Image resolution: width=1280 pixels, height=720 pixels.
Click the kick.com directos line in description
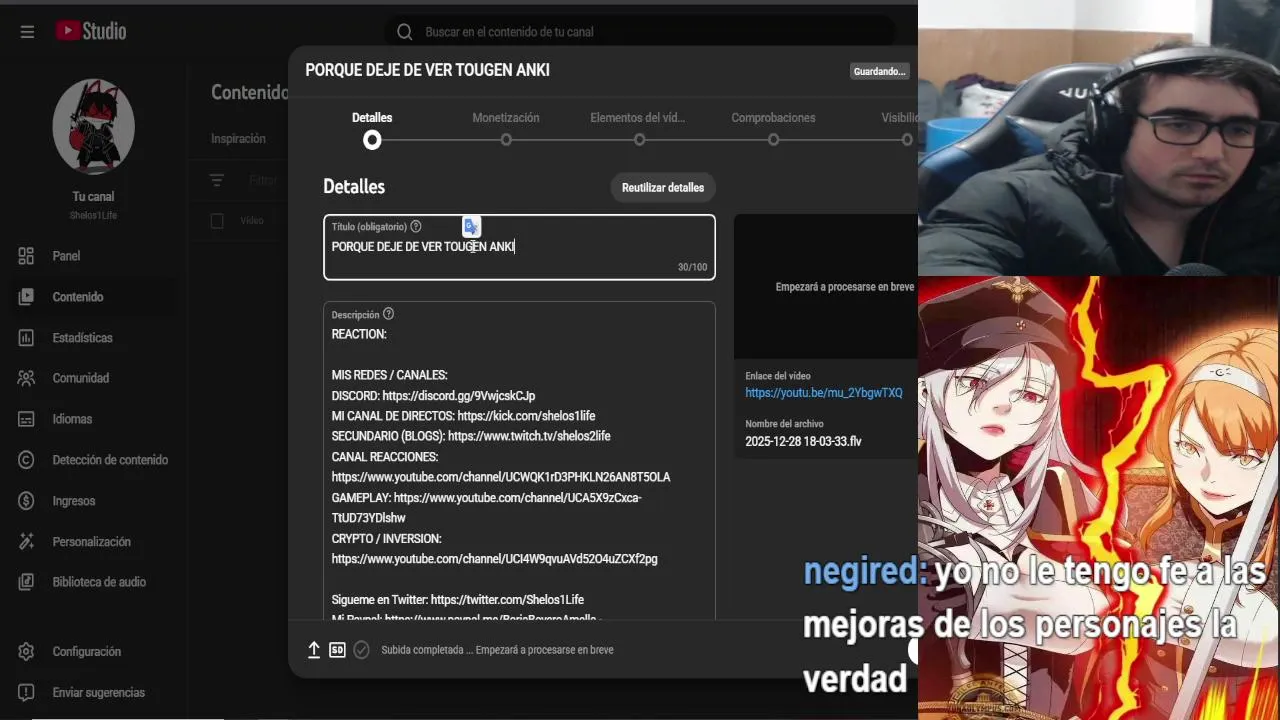coord(464,416)
